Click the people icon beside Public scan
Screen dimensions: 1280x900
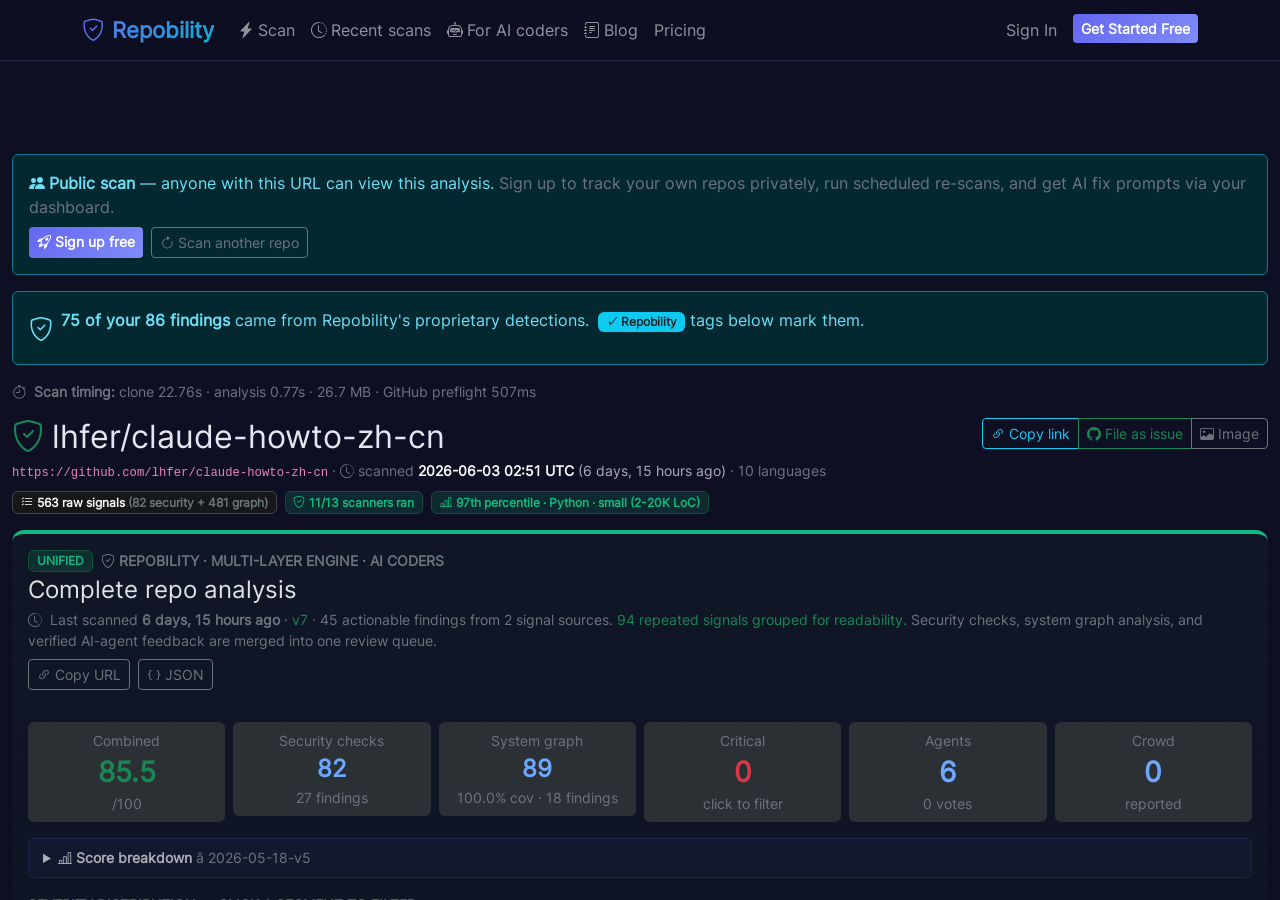(37, 183)
